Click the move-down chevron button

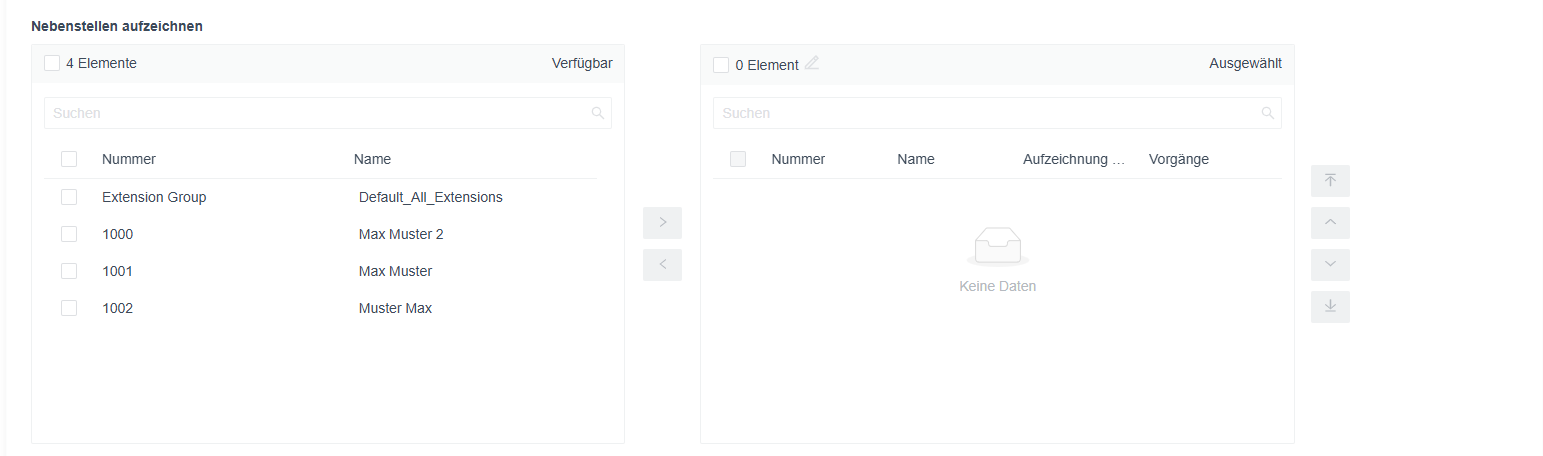(1330, 265)
